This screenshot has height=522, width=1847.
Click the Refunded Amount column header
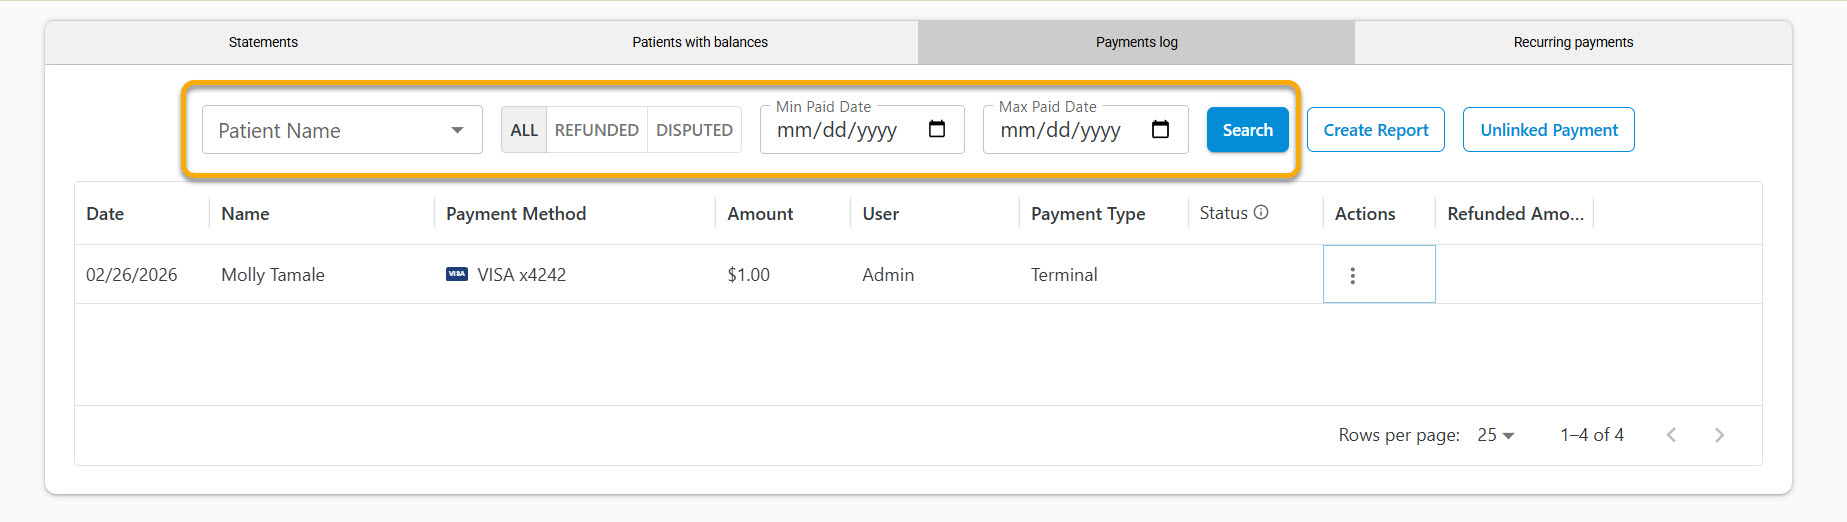pyautogui.click(x=1515, y=214)
